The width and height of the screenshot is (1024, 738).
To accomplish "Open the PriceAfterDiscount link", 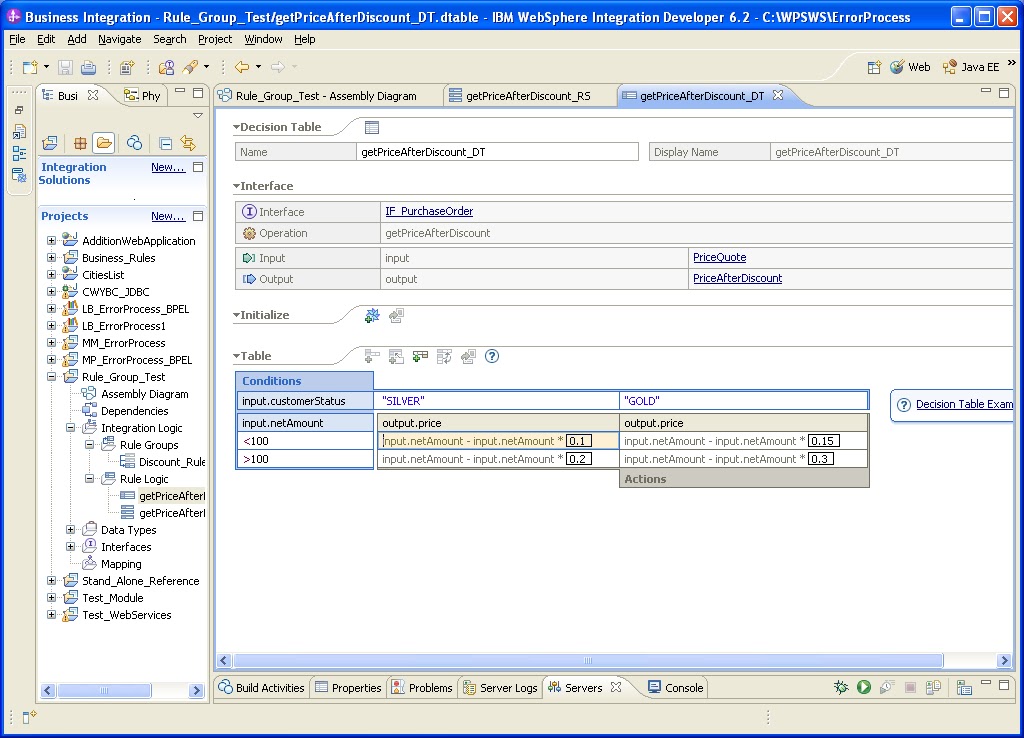I will [x=737, y=278].
